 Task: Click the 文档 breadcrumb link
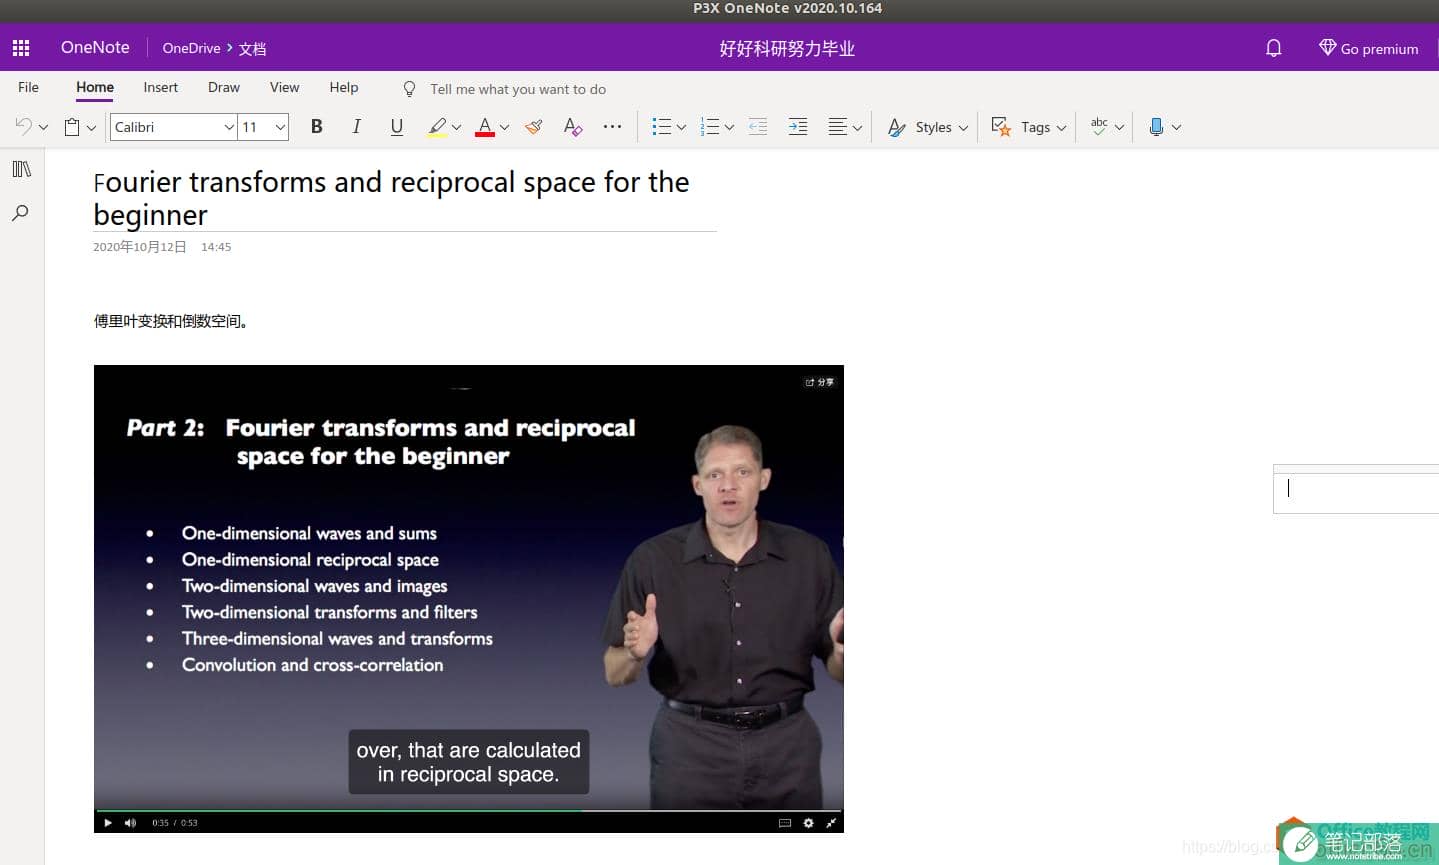252,48
